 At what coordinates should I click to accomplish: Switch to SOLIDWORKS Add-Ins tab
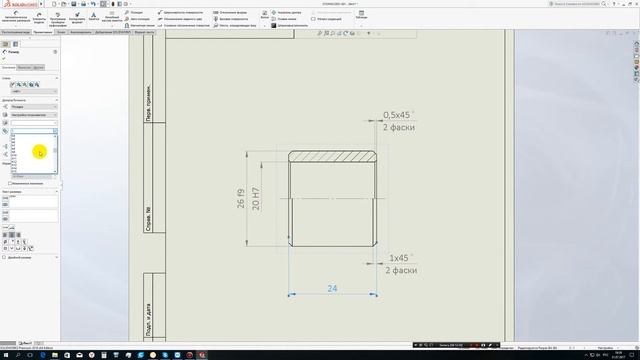tap(113, 32)
